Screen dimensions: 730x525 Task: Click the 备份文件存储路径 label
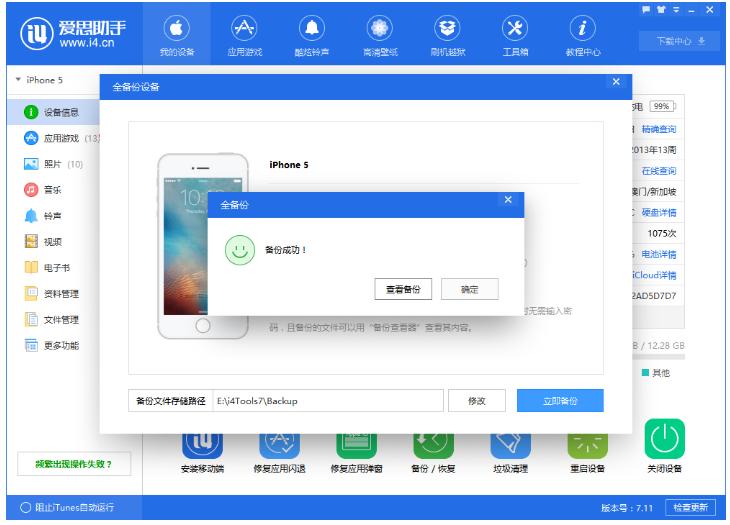click(x=170, y=401)
